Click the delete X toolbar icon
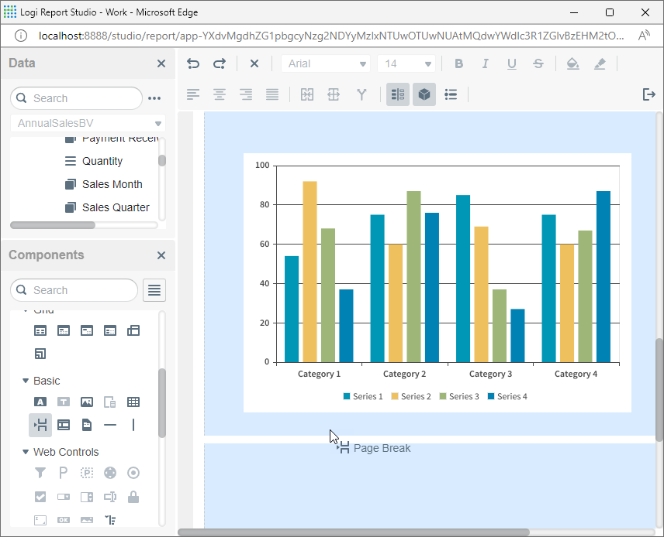Viewport: 664px width, 537px height. point(254,64)
